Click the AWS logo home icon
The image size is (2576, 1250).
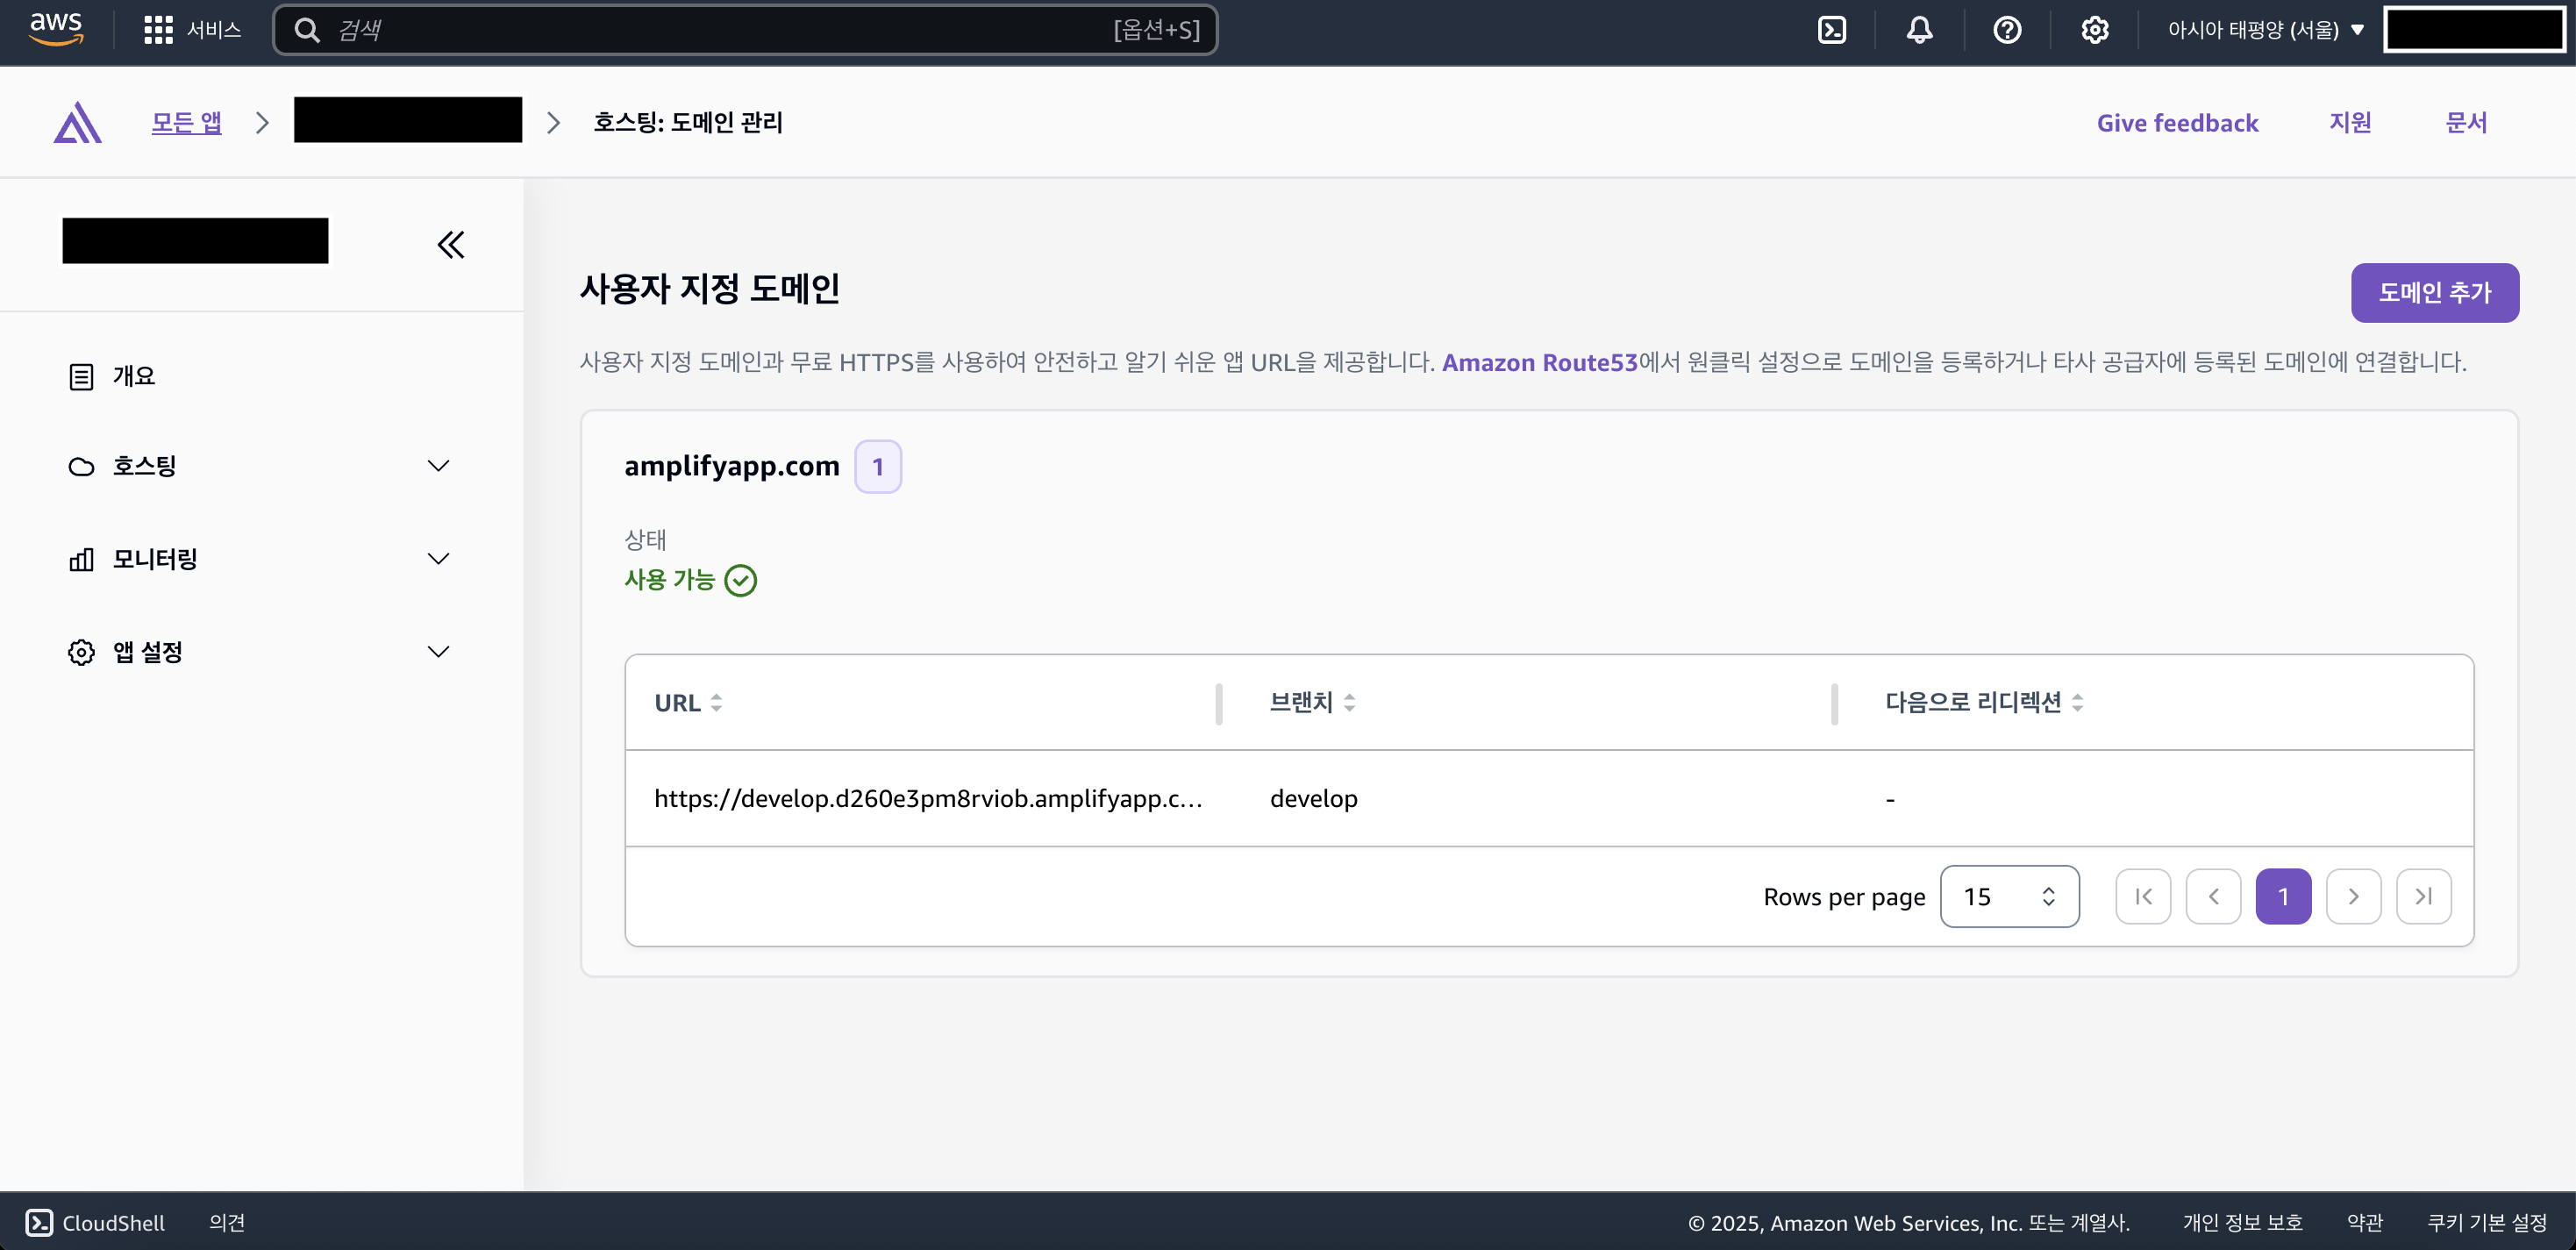56,29
